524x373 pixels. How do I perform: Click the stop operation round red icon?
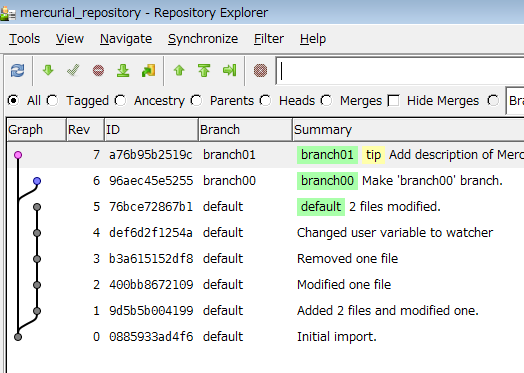click(x=260, y=71)
